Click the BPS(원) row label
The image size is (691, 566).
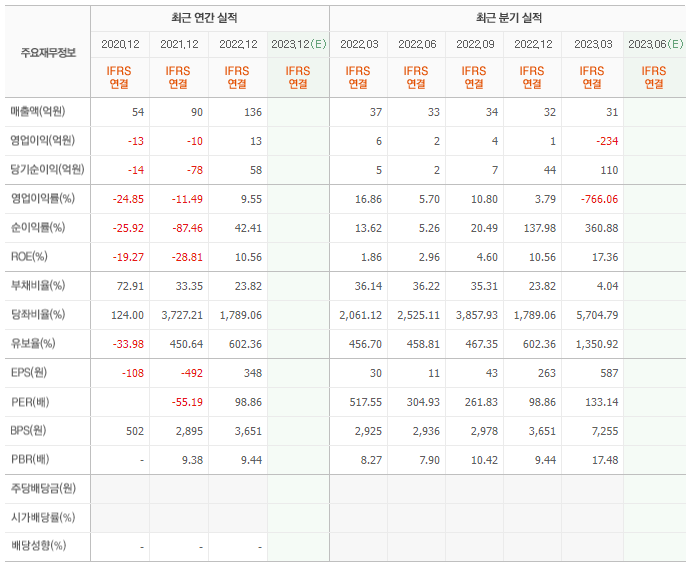pos(28,431)
